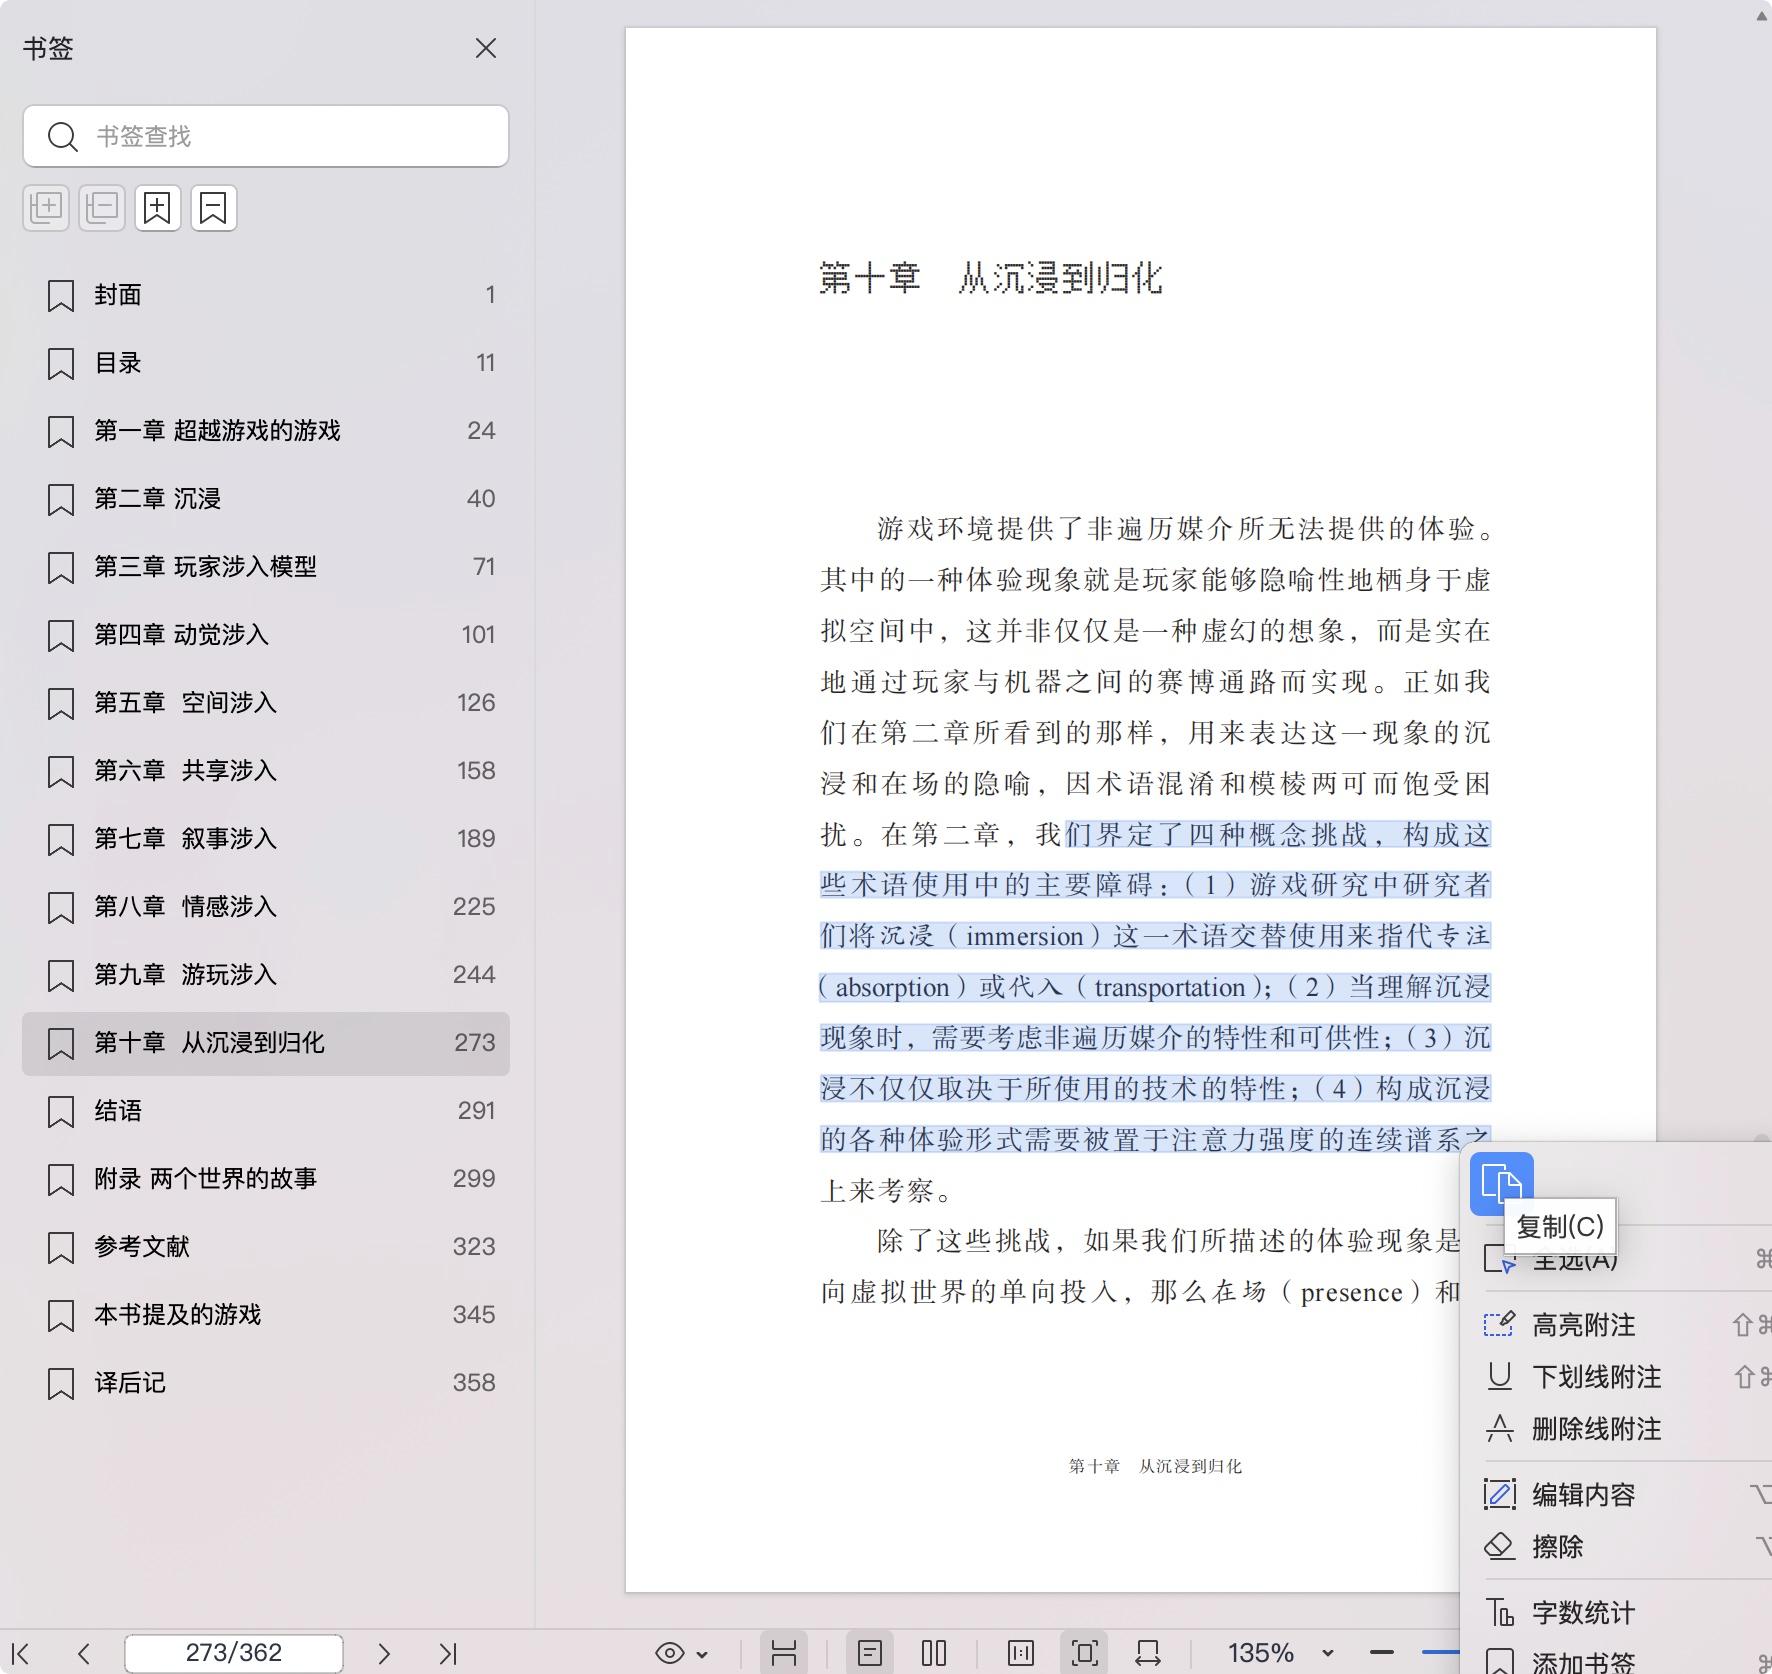Toggle two-page view mode
The image size is (1772, 1674).
934,1653
